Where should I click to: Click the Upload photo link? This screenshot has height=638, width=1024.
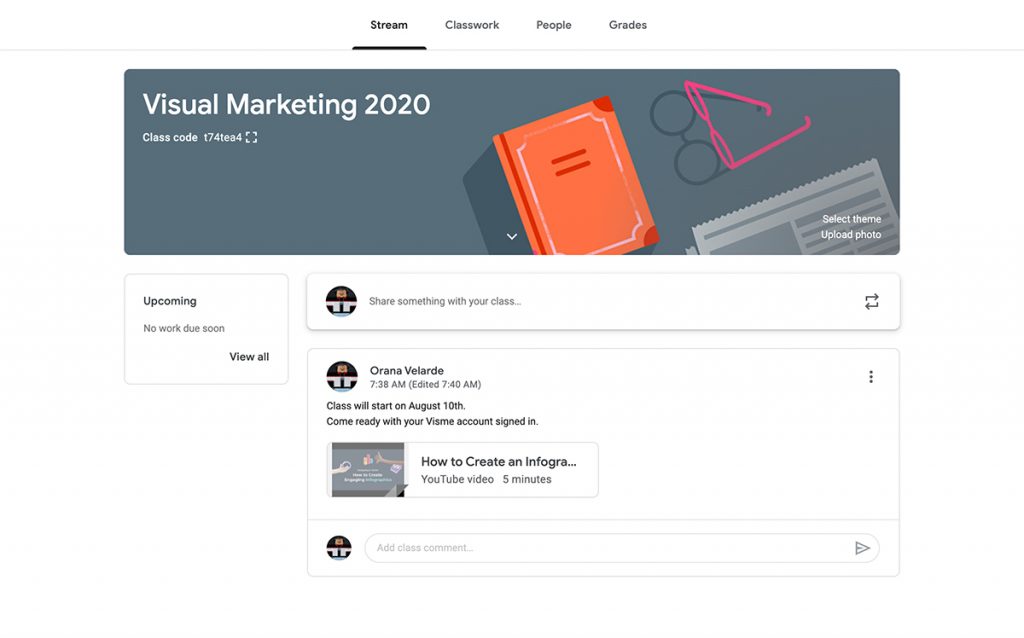[x=851, y=234]
